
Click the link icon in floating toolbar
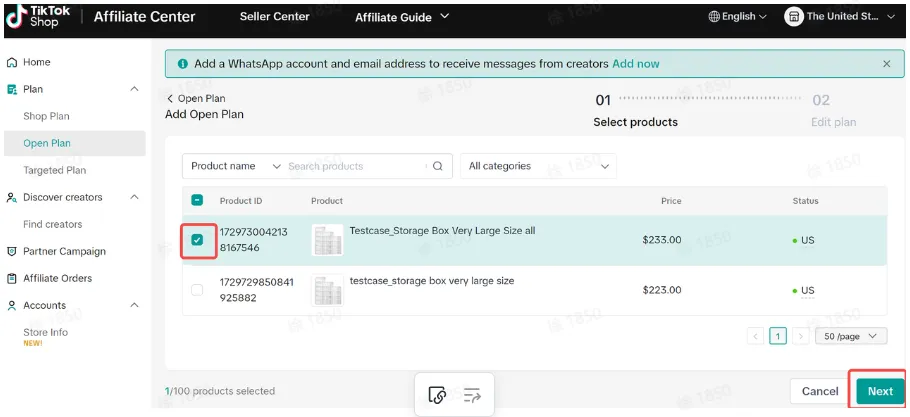436,395
